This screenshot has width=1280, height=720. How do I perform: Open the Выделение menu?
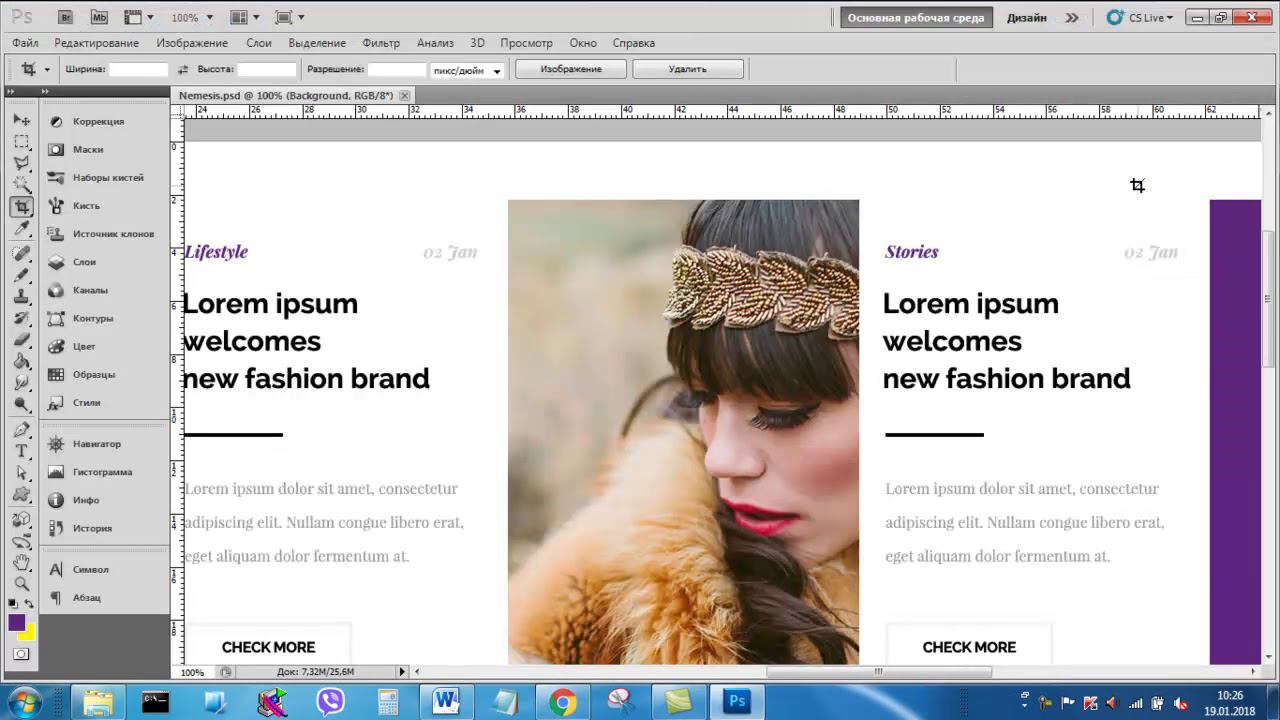pyautogui.click(x=317, y=43)
